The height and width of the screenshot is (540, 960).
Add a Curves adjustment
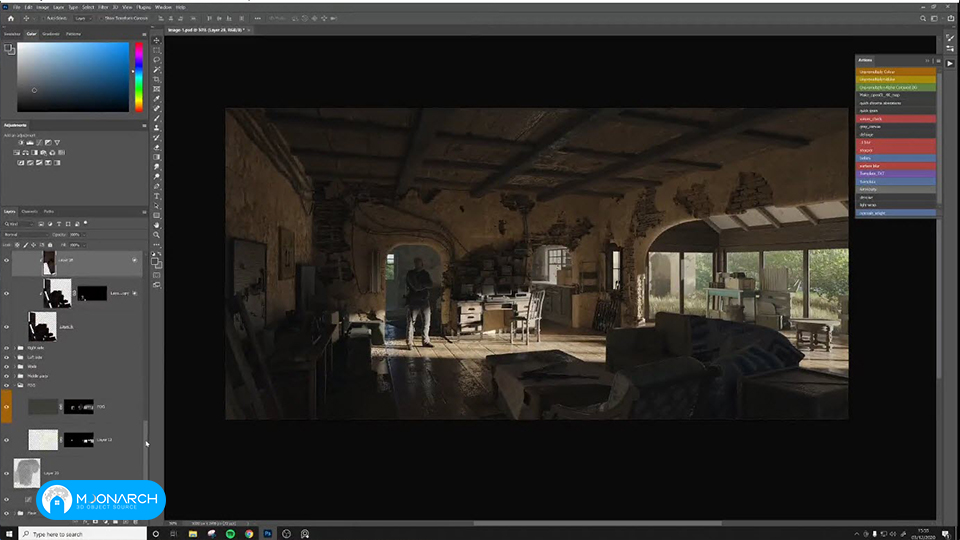click(x=39, y=143)
